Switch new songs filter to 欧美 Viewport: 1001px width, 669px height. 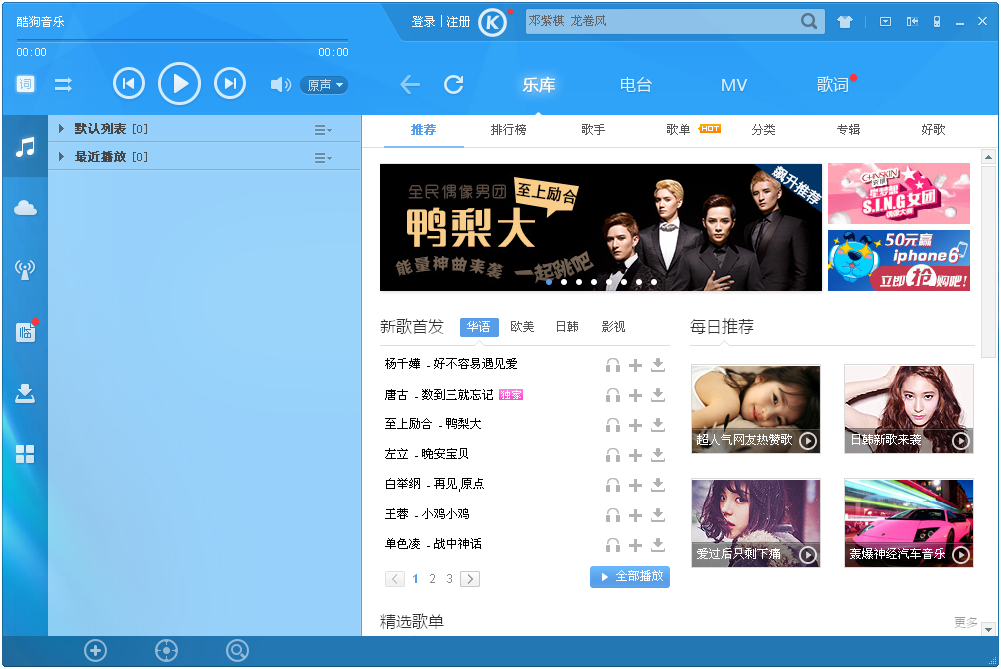point(522,327)
